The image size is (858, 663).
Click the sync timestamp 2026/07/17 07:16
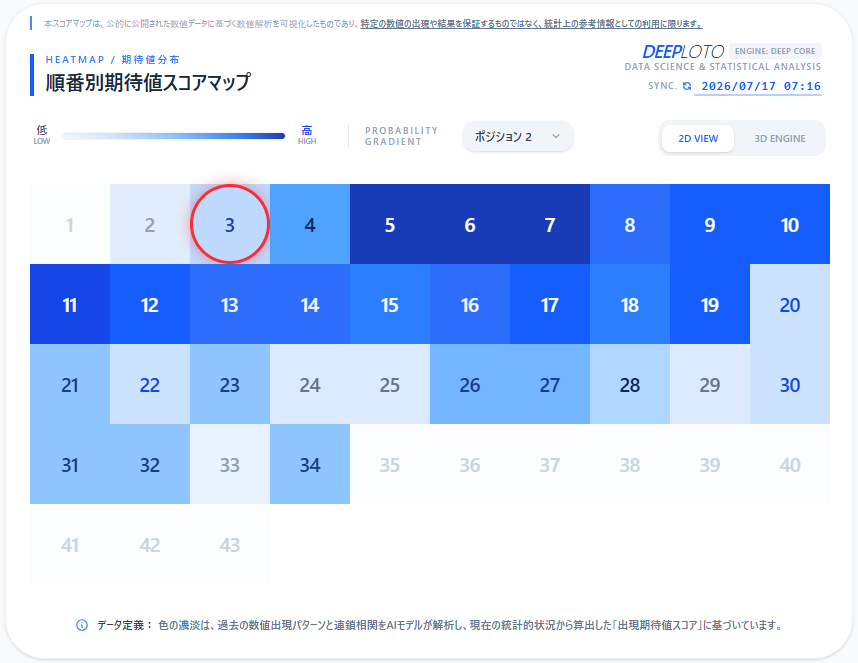point(761,86)
